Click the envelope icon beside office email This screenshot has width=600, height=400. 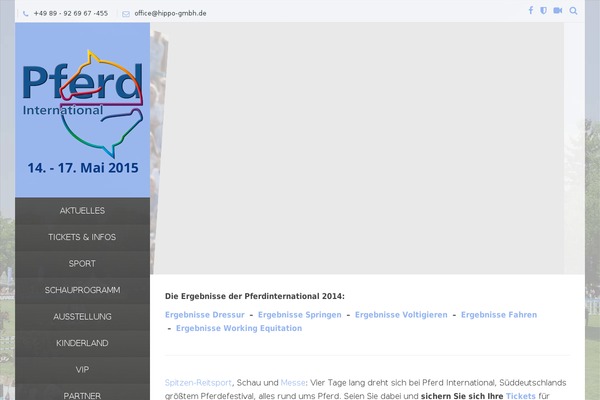click(x=126, y=14)
